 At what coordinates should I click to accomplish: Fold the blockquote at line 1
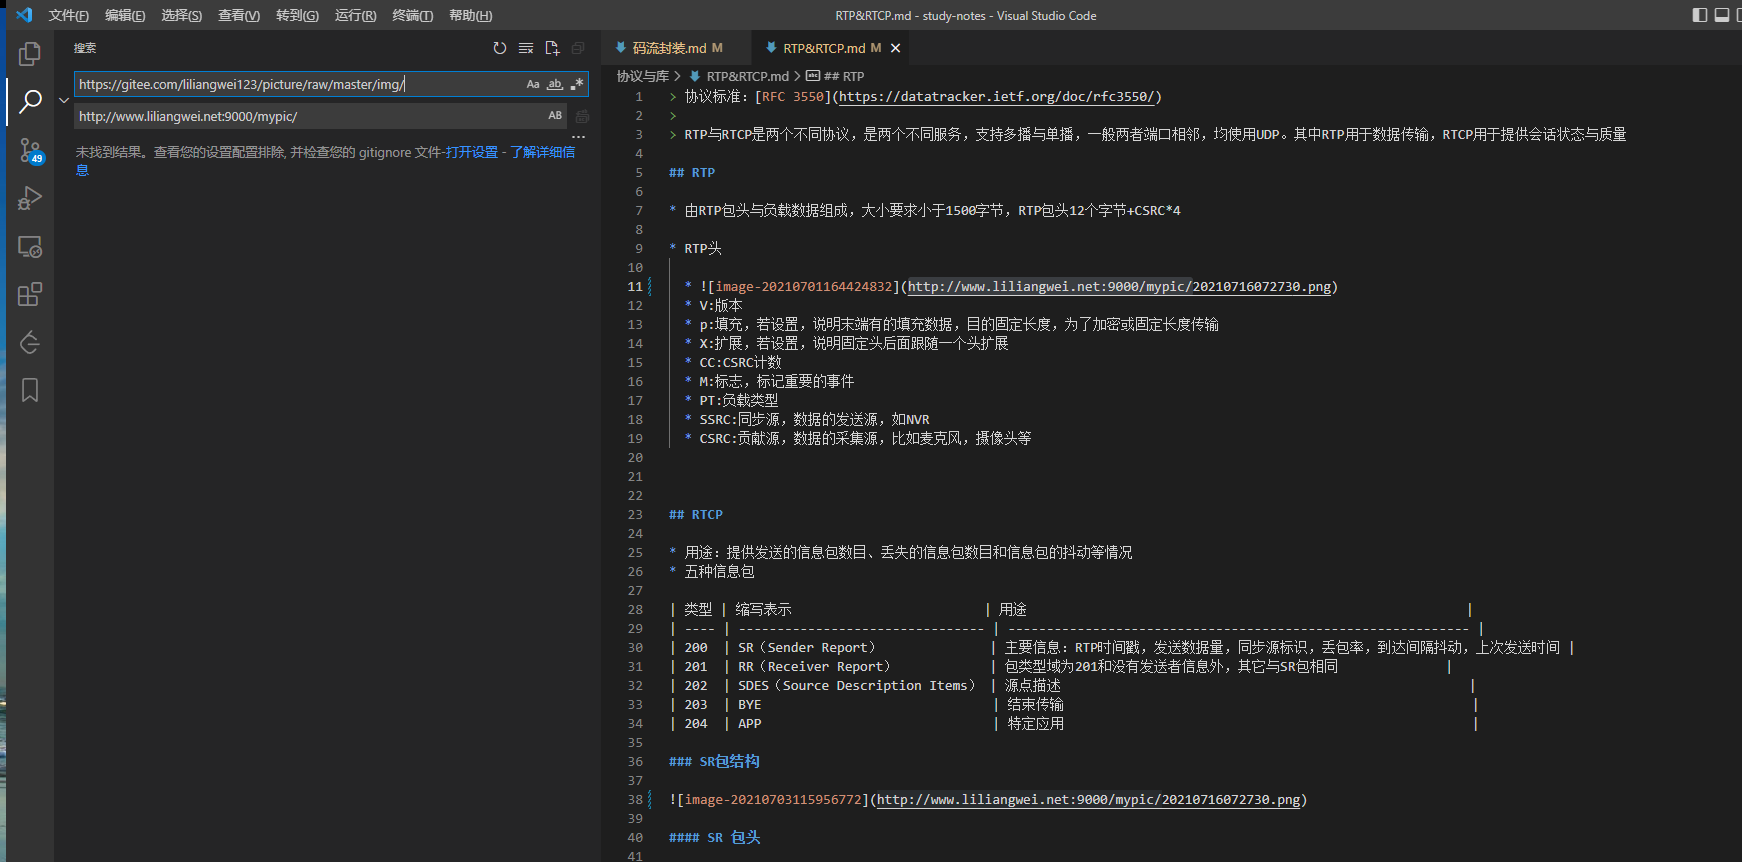coord(673,97)
